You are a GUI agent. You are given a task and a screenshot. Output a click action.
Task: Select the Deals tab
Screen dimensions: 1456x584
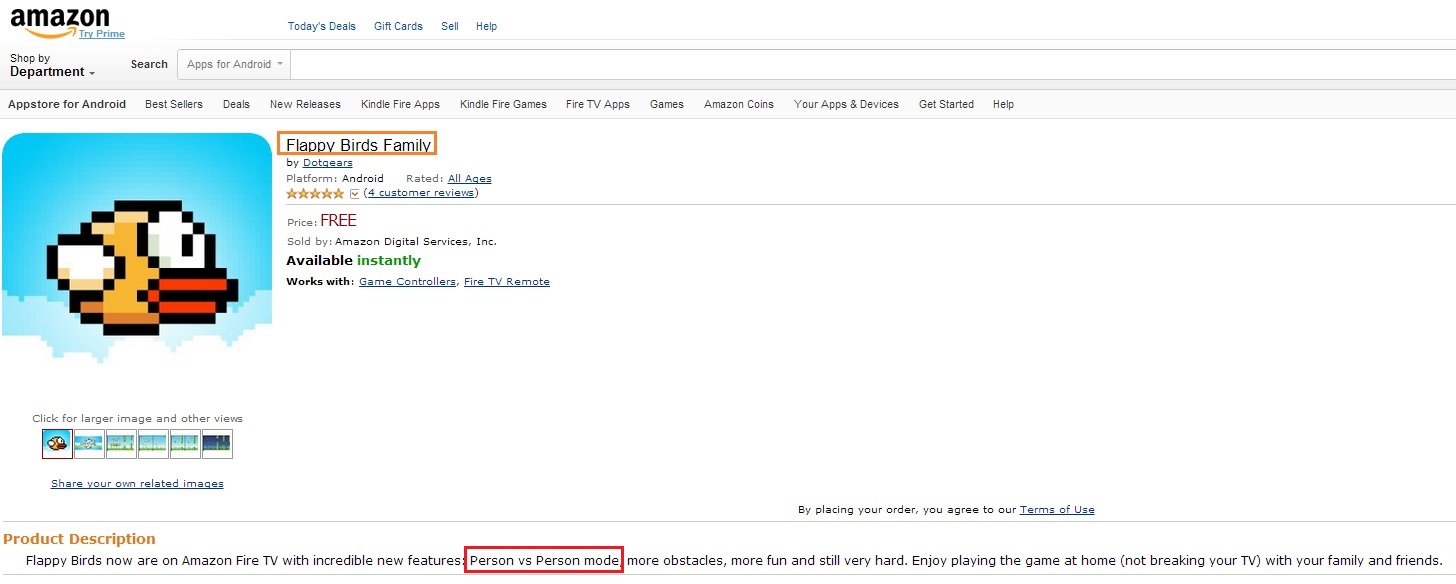coord(236,104)
